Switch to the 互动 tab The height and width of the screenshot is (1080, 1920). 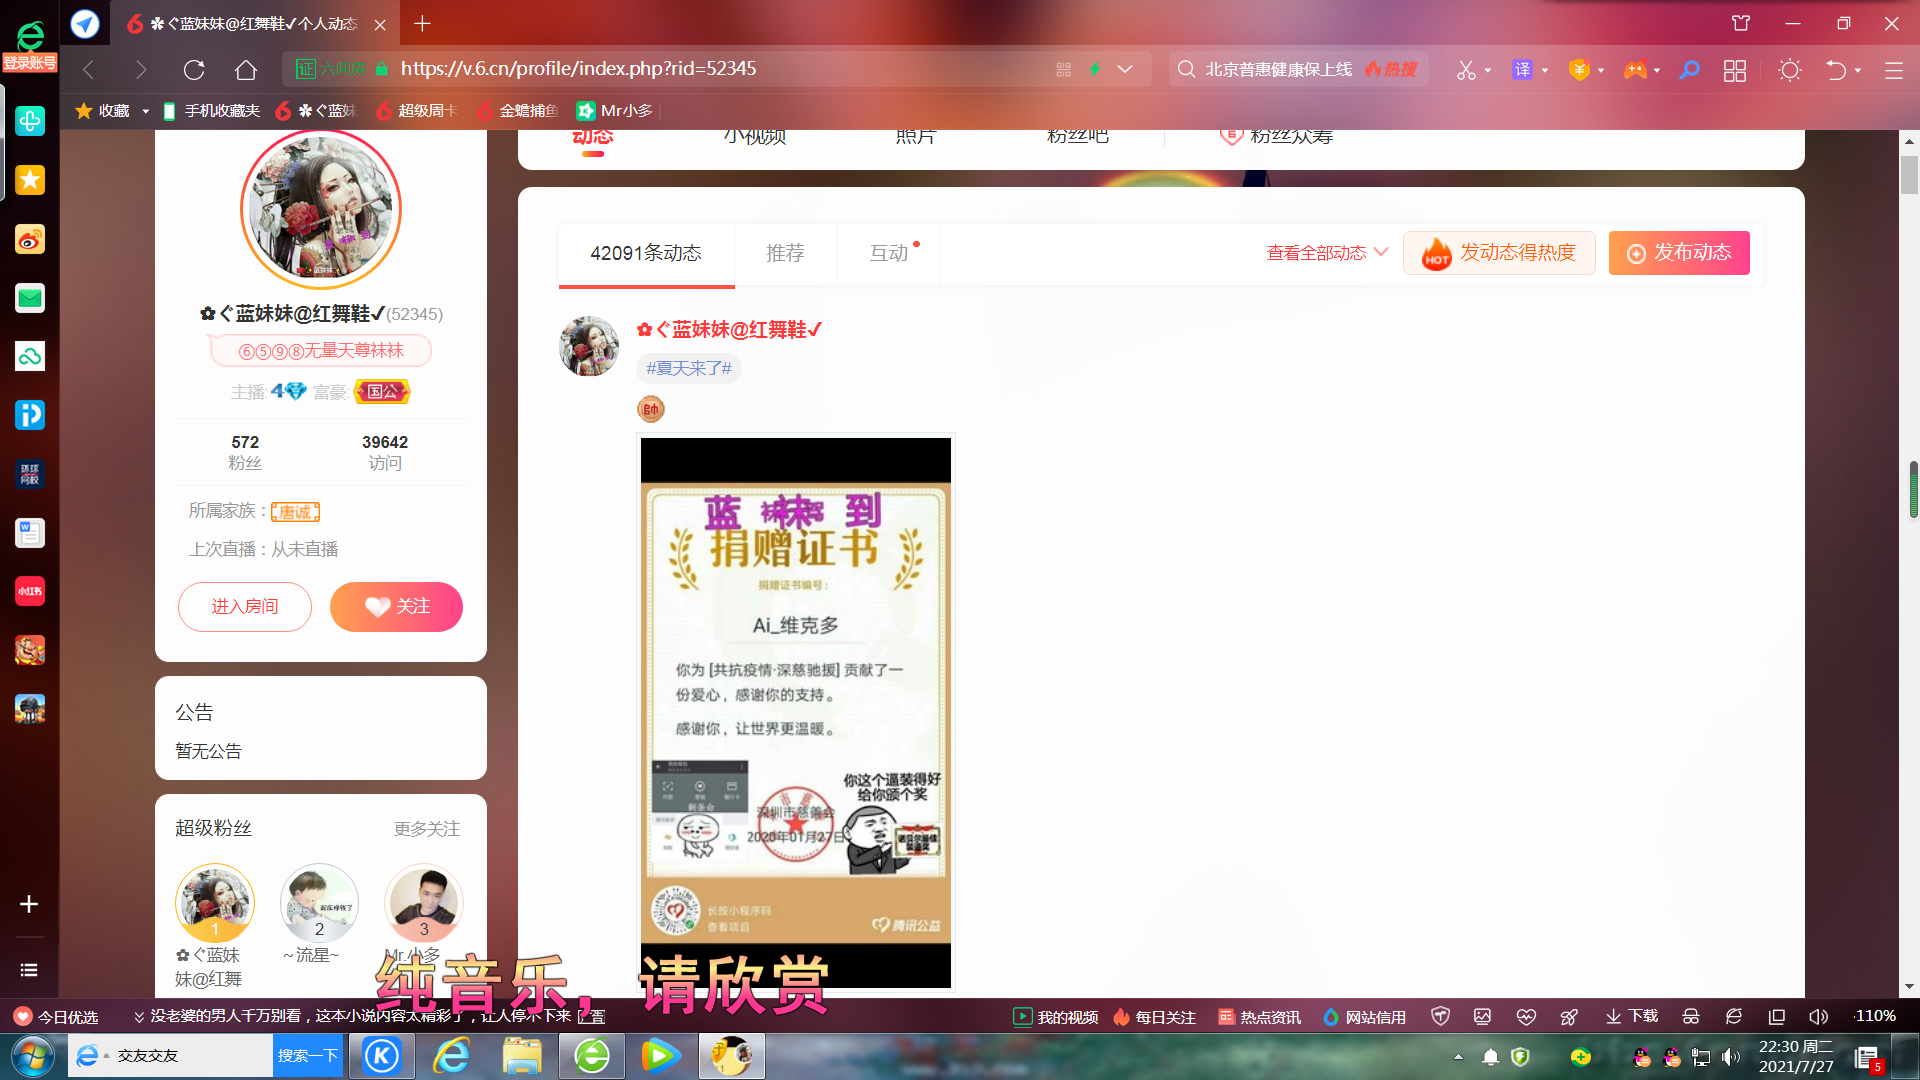click(889, 253)
